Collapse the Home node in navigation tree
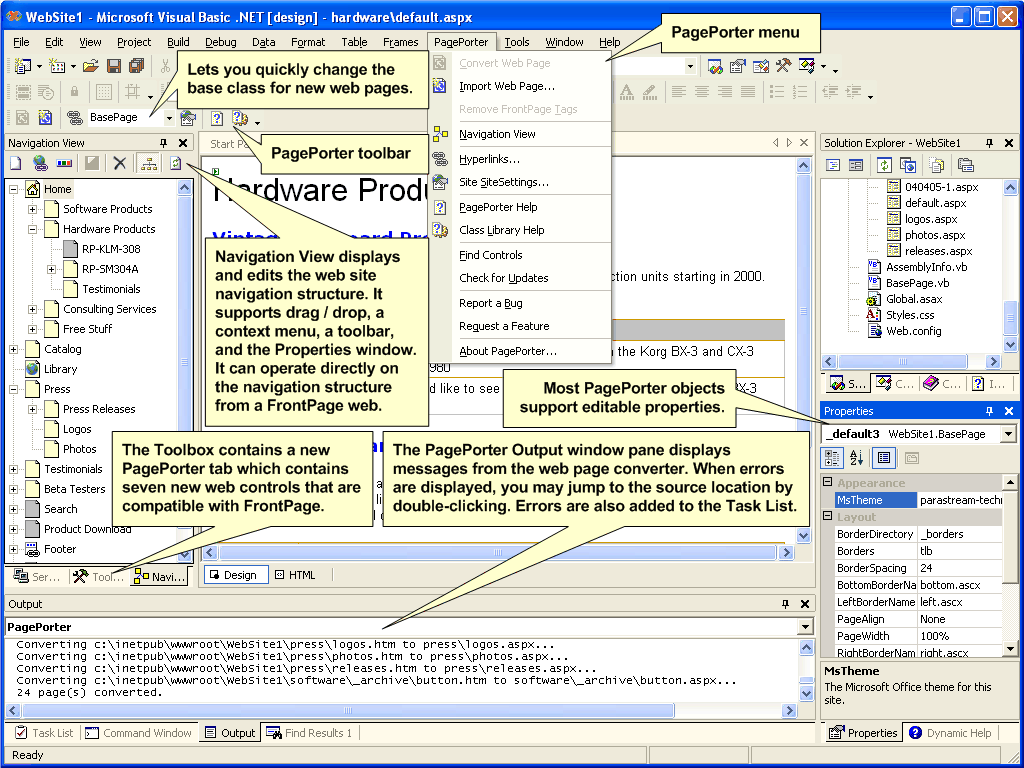Viewport: 1024px width, 768px height. [13, 189]
